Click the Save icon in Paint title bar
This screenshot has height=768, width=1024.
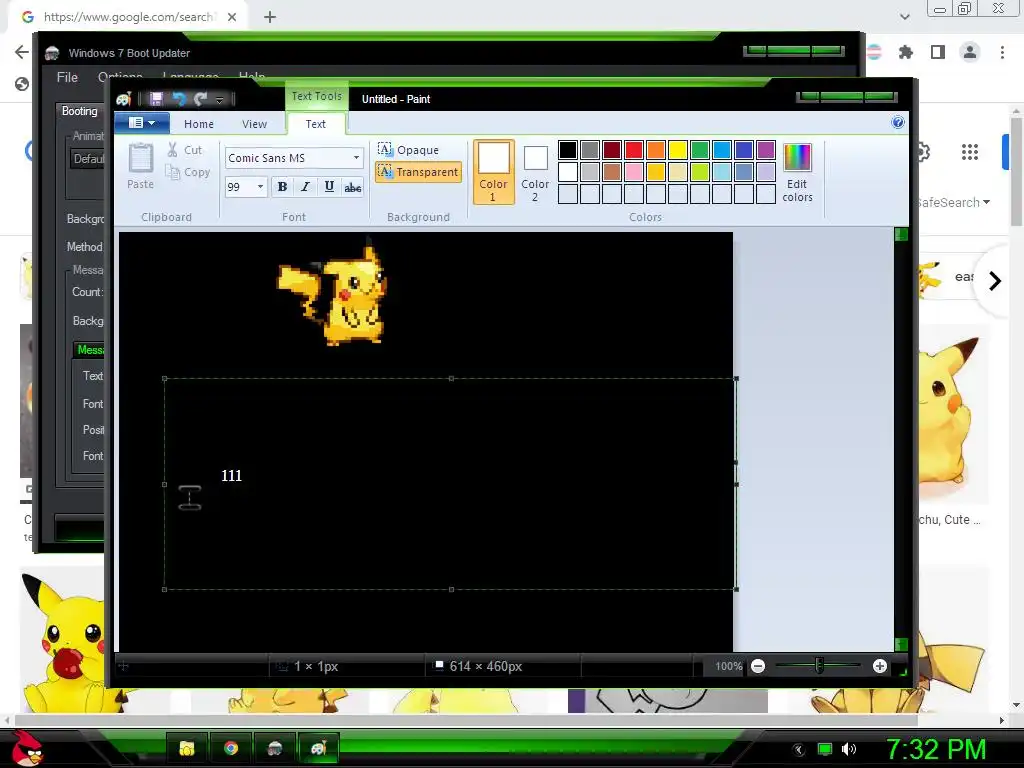(156, 99)
